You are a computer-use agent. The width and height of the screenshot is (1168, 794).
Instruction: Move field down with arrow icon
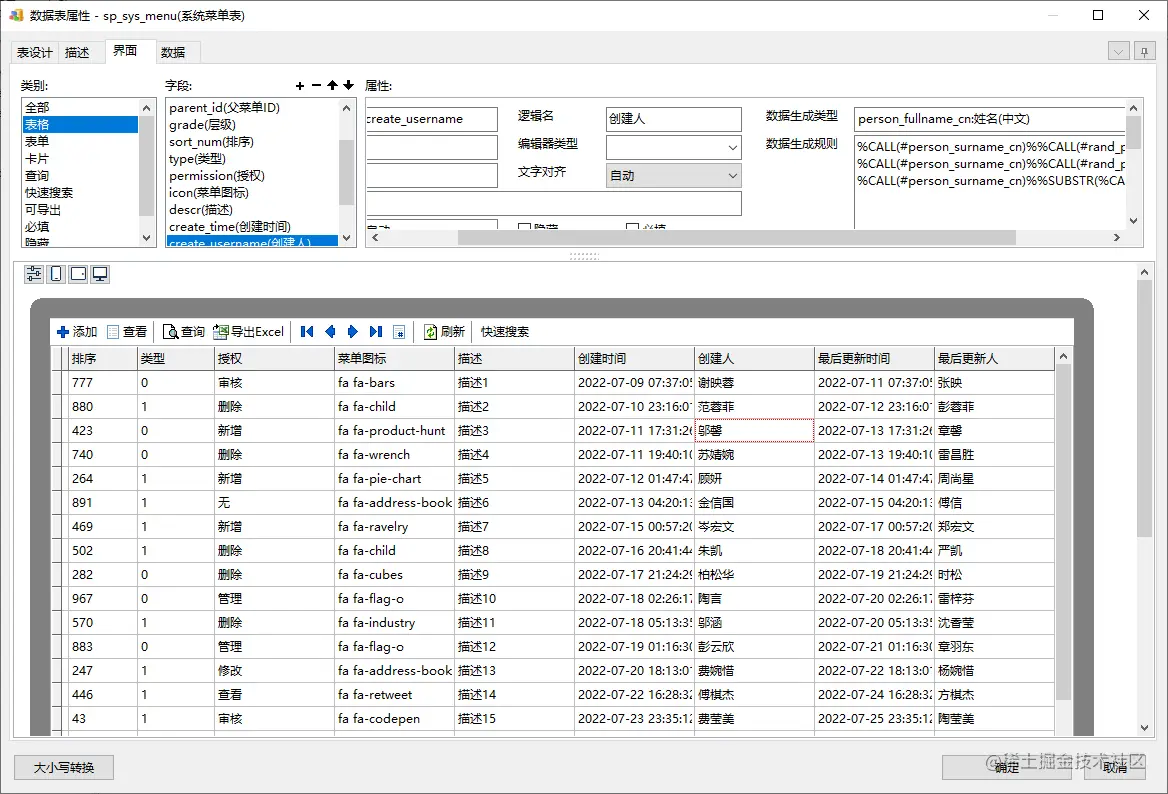(x=348, y=86)
